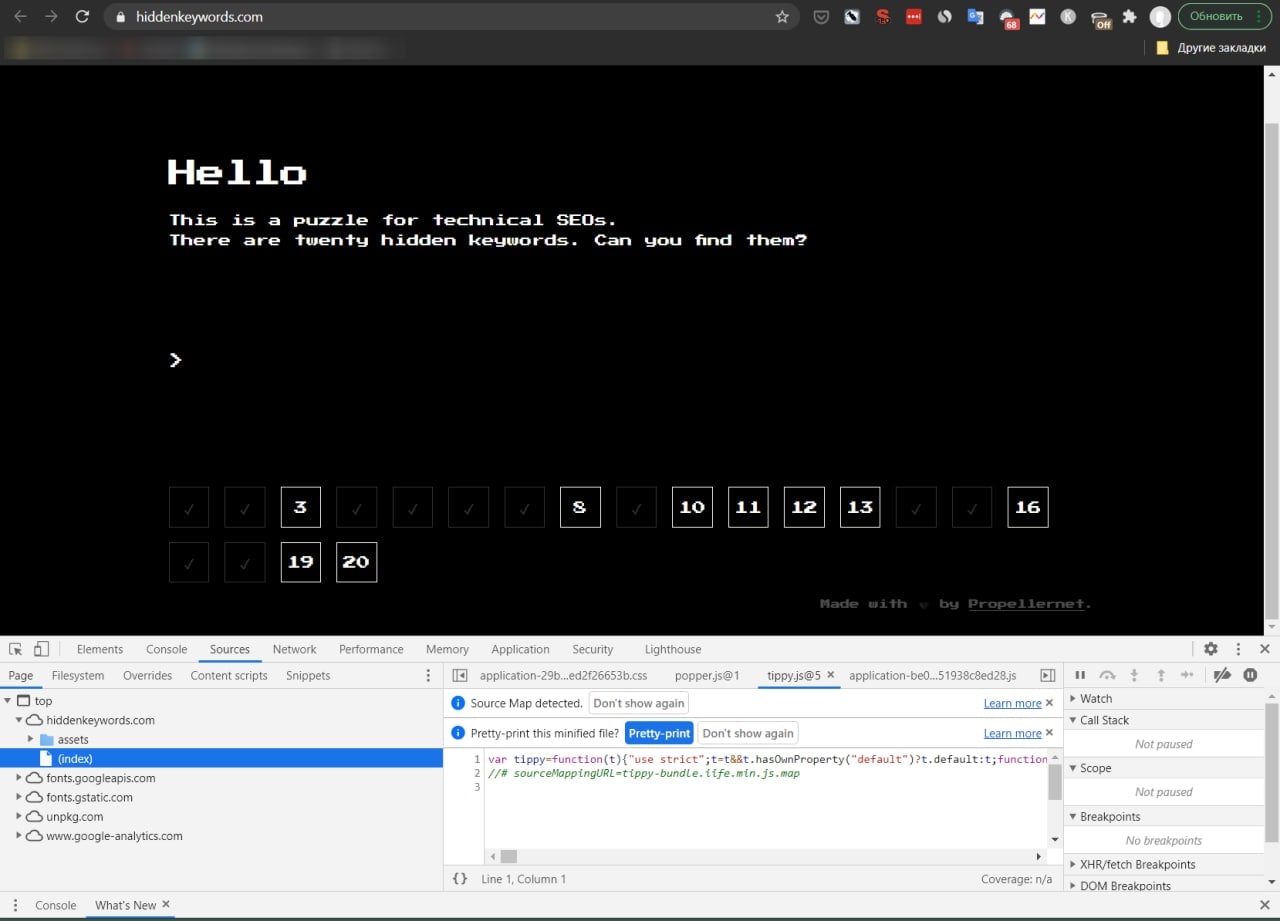Follow the Propellernet link
This screenshot has width=1280, height=921.
tap(1027, 604)
